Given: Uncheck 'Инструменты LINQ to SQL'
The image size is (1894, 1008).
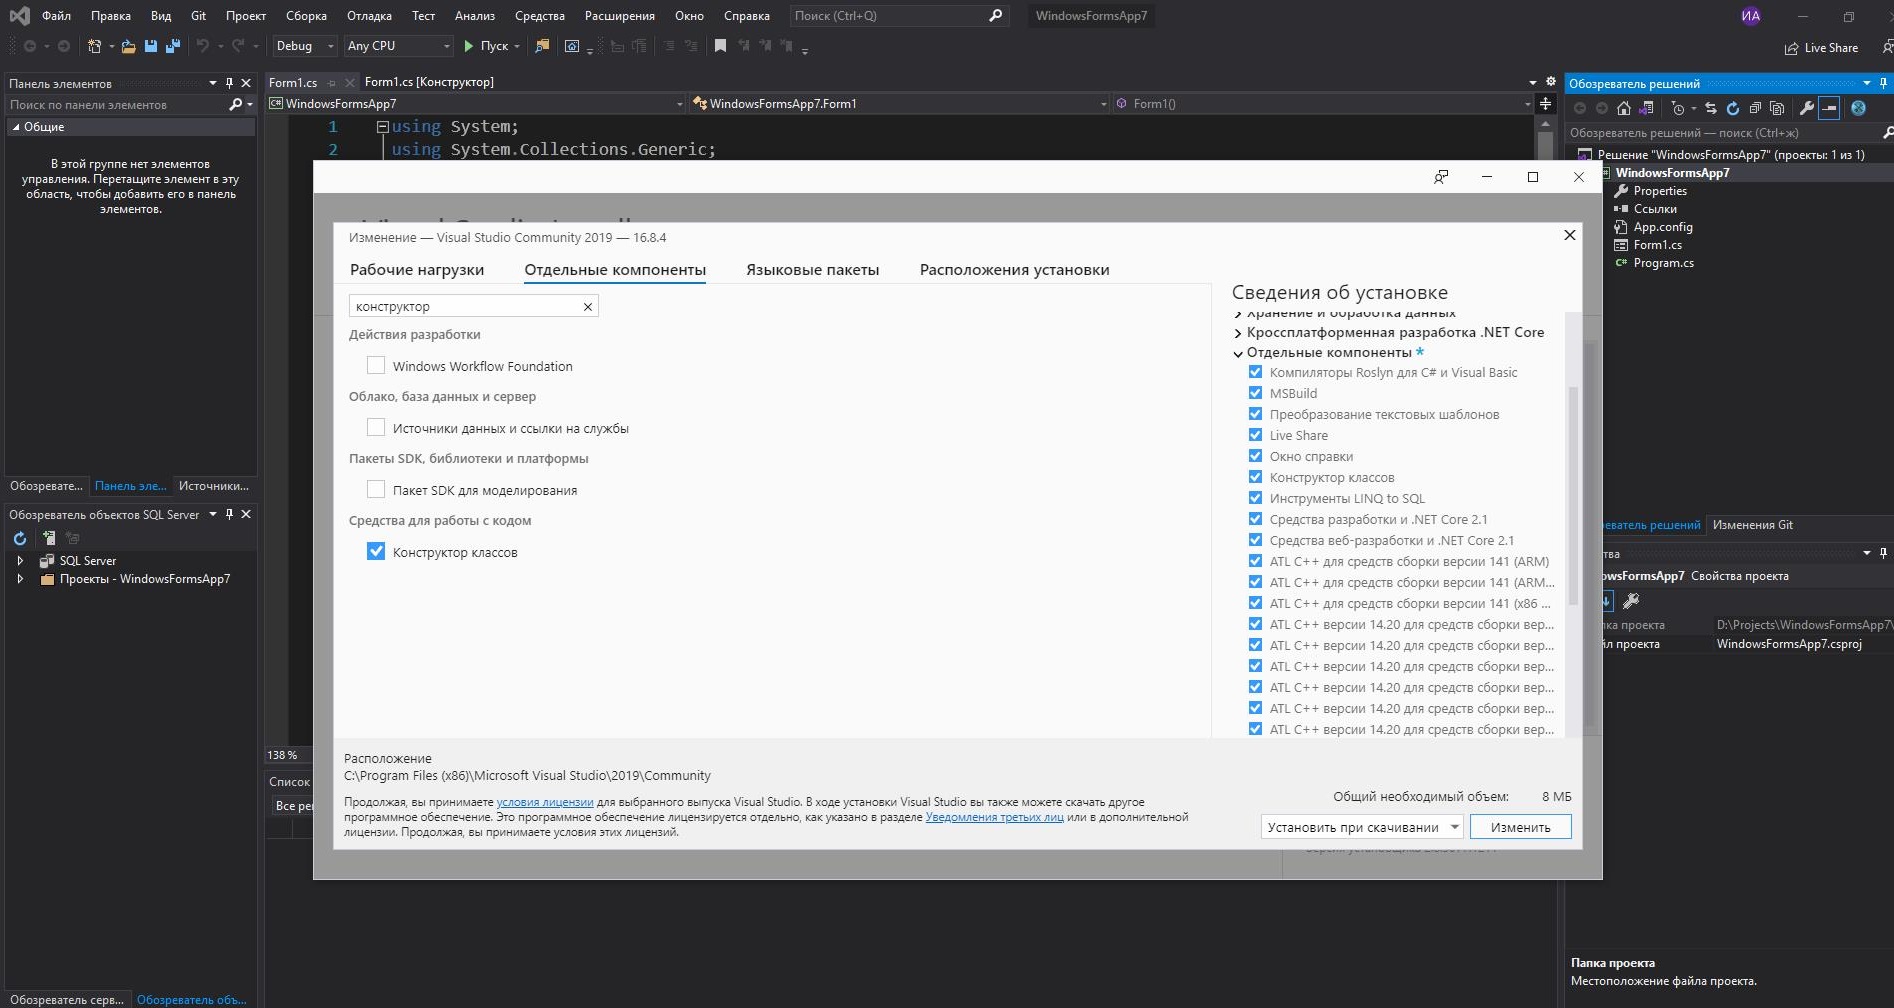Looking at the screenshot, I should pyautogui.click(x=1255, y=498).
